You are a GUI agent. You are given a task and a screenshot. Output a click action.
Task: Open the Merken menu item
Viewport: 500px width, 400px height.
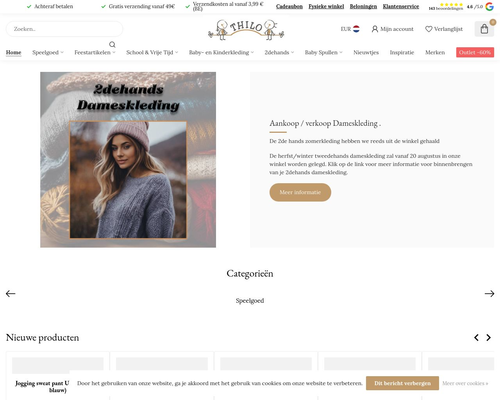(435, 52)
